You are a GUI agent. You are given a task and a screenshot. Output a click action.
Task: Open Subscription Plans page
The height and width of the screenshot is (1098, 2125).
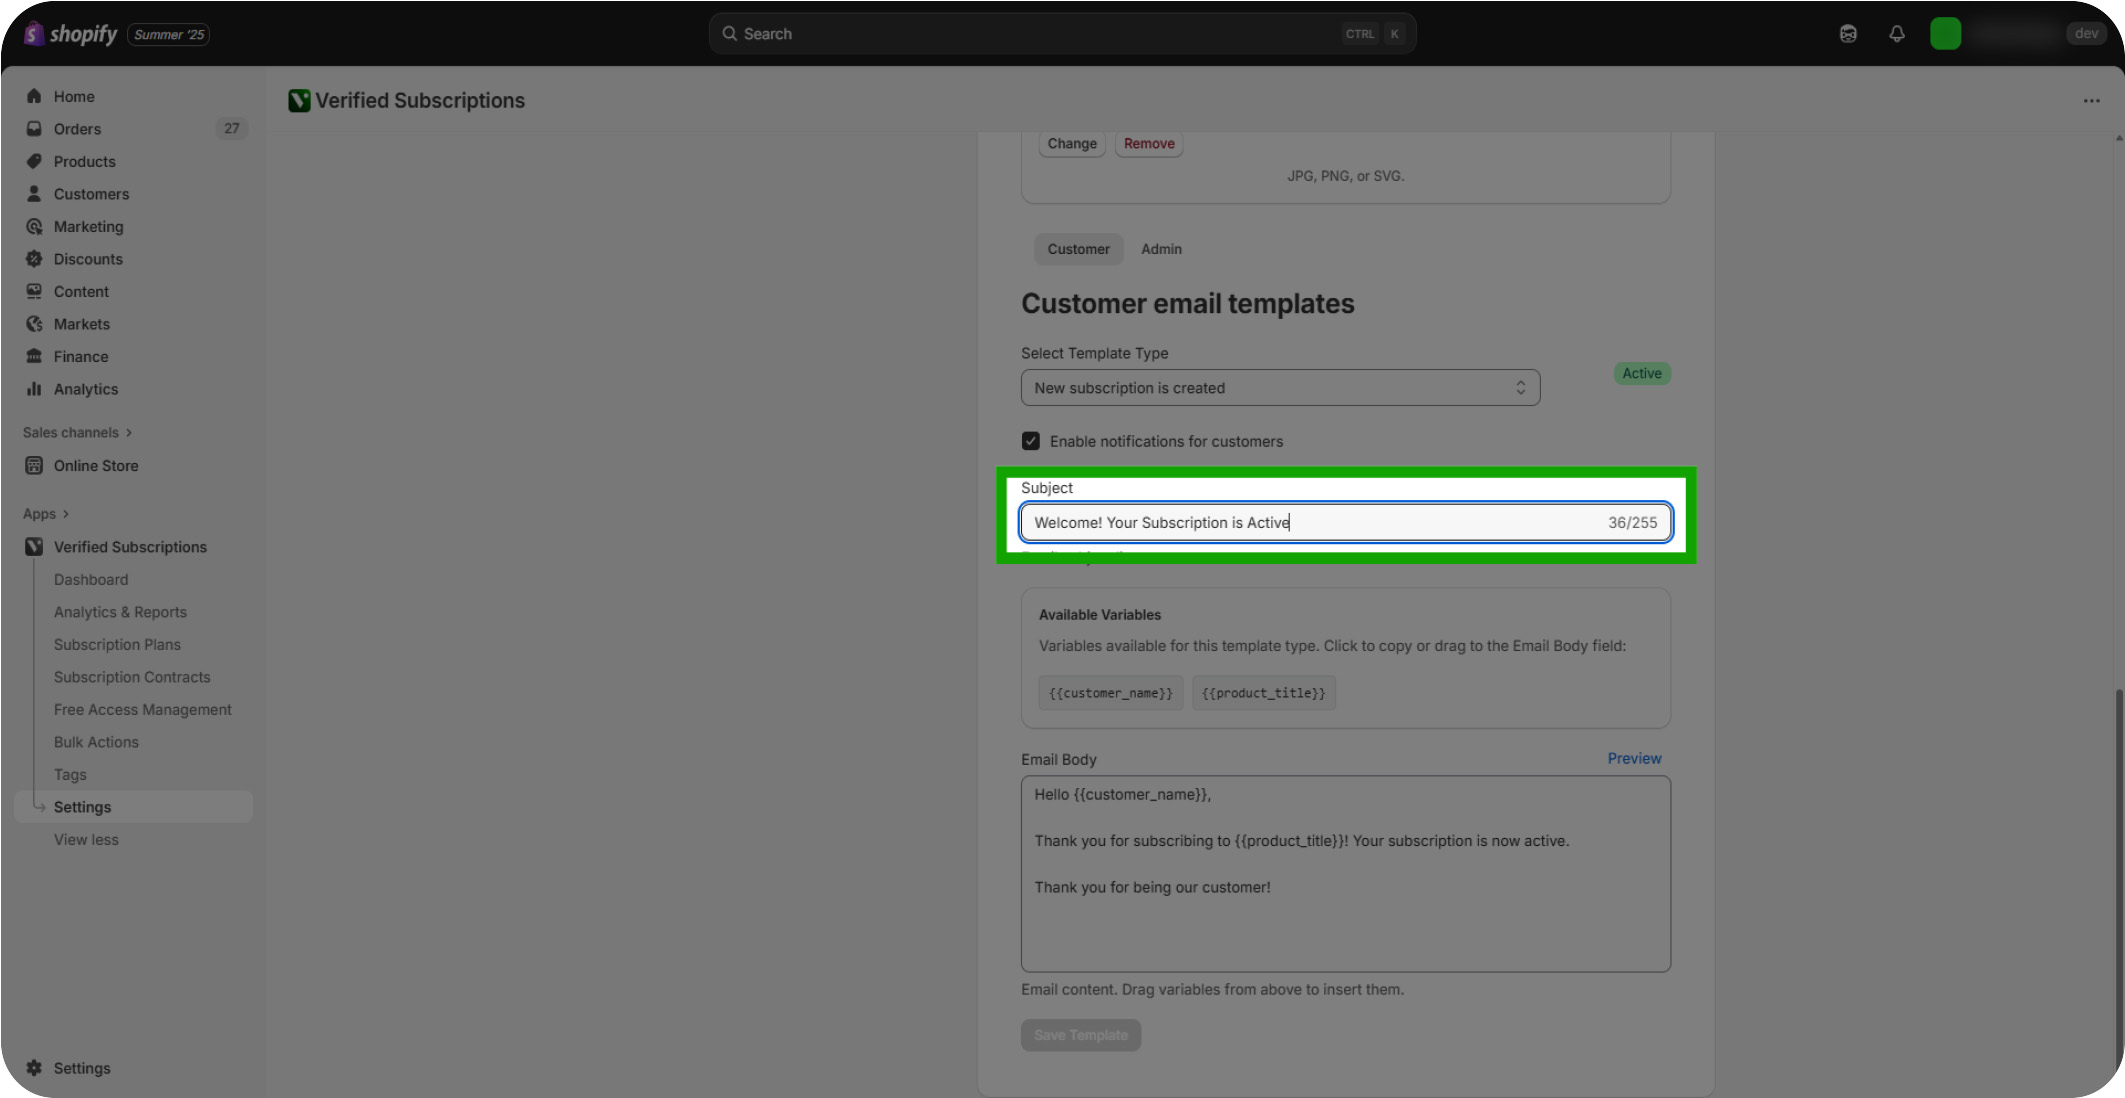tap(117, 644)
